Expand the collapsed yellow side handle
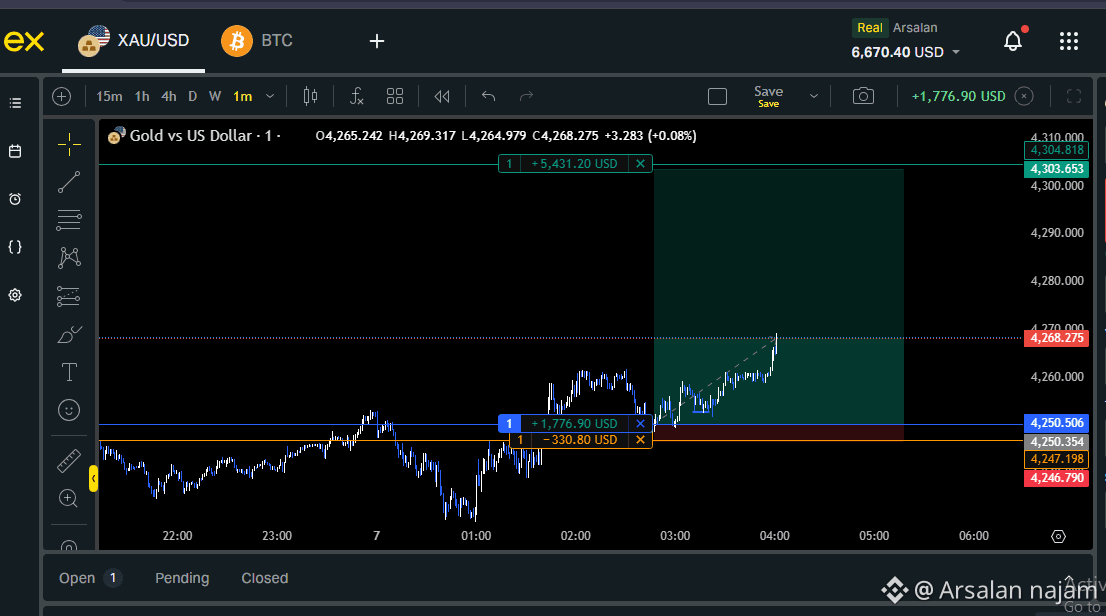Screen dimensions: 1106x616 click(x=93, y=479)
